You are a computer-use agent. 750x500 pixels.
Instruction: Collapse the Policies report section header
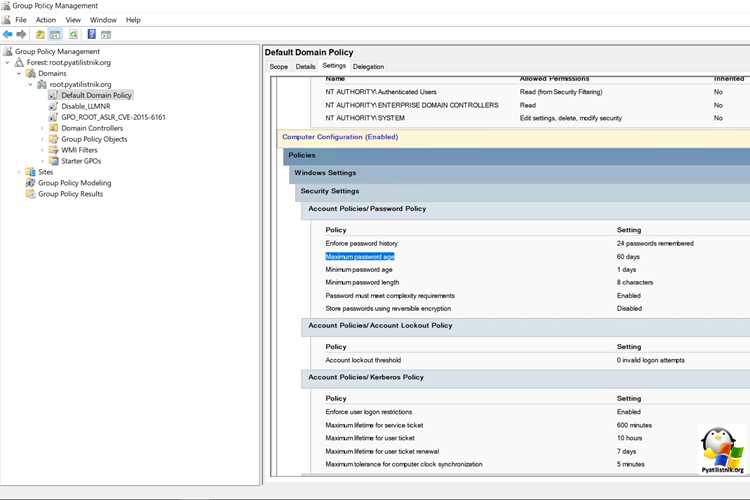(517, 156)
